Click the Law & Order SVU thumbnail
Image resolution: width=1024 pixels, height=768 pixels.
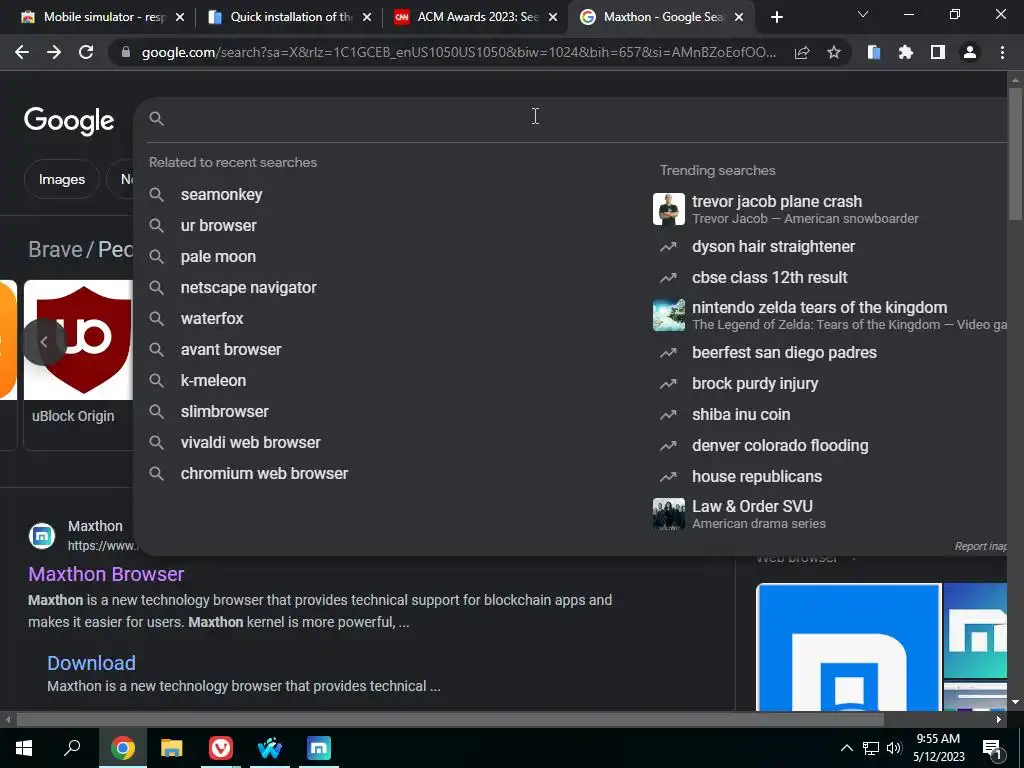(x=669, y=514)
